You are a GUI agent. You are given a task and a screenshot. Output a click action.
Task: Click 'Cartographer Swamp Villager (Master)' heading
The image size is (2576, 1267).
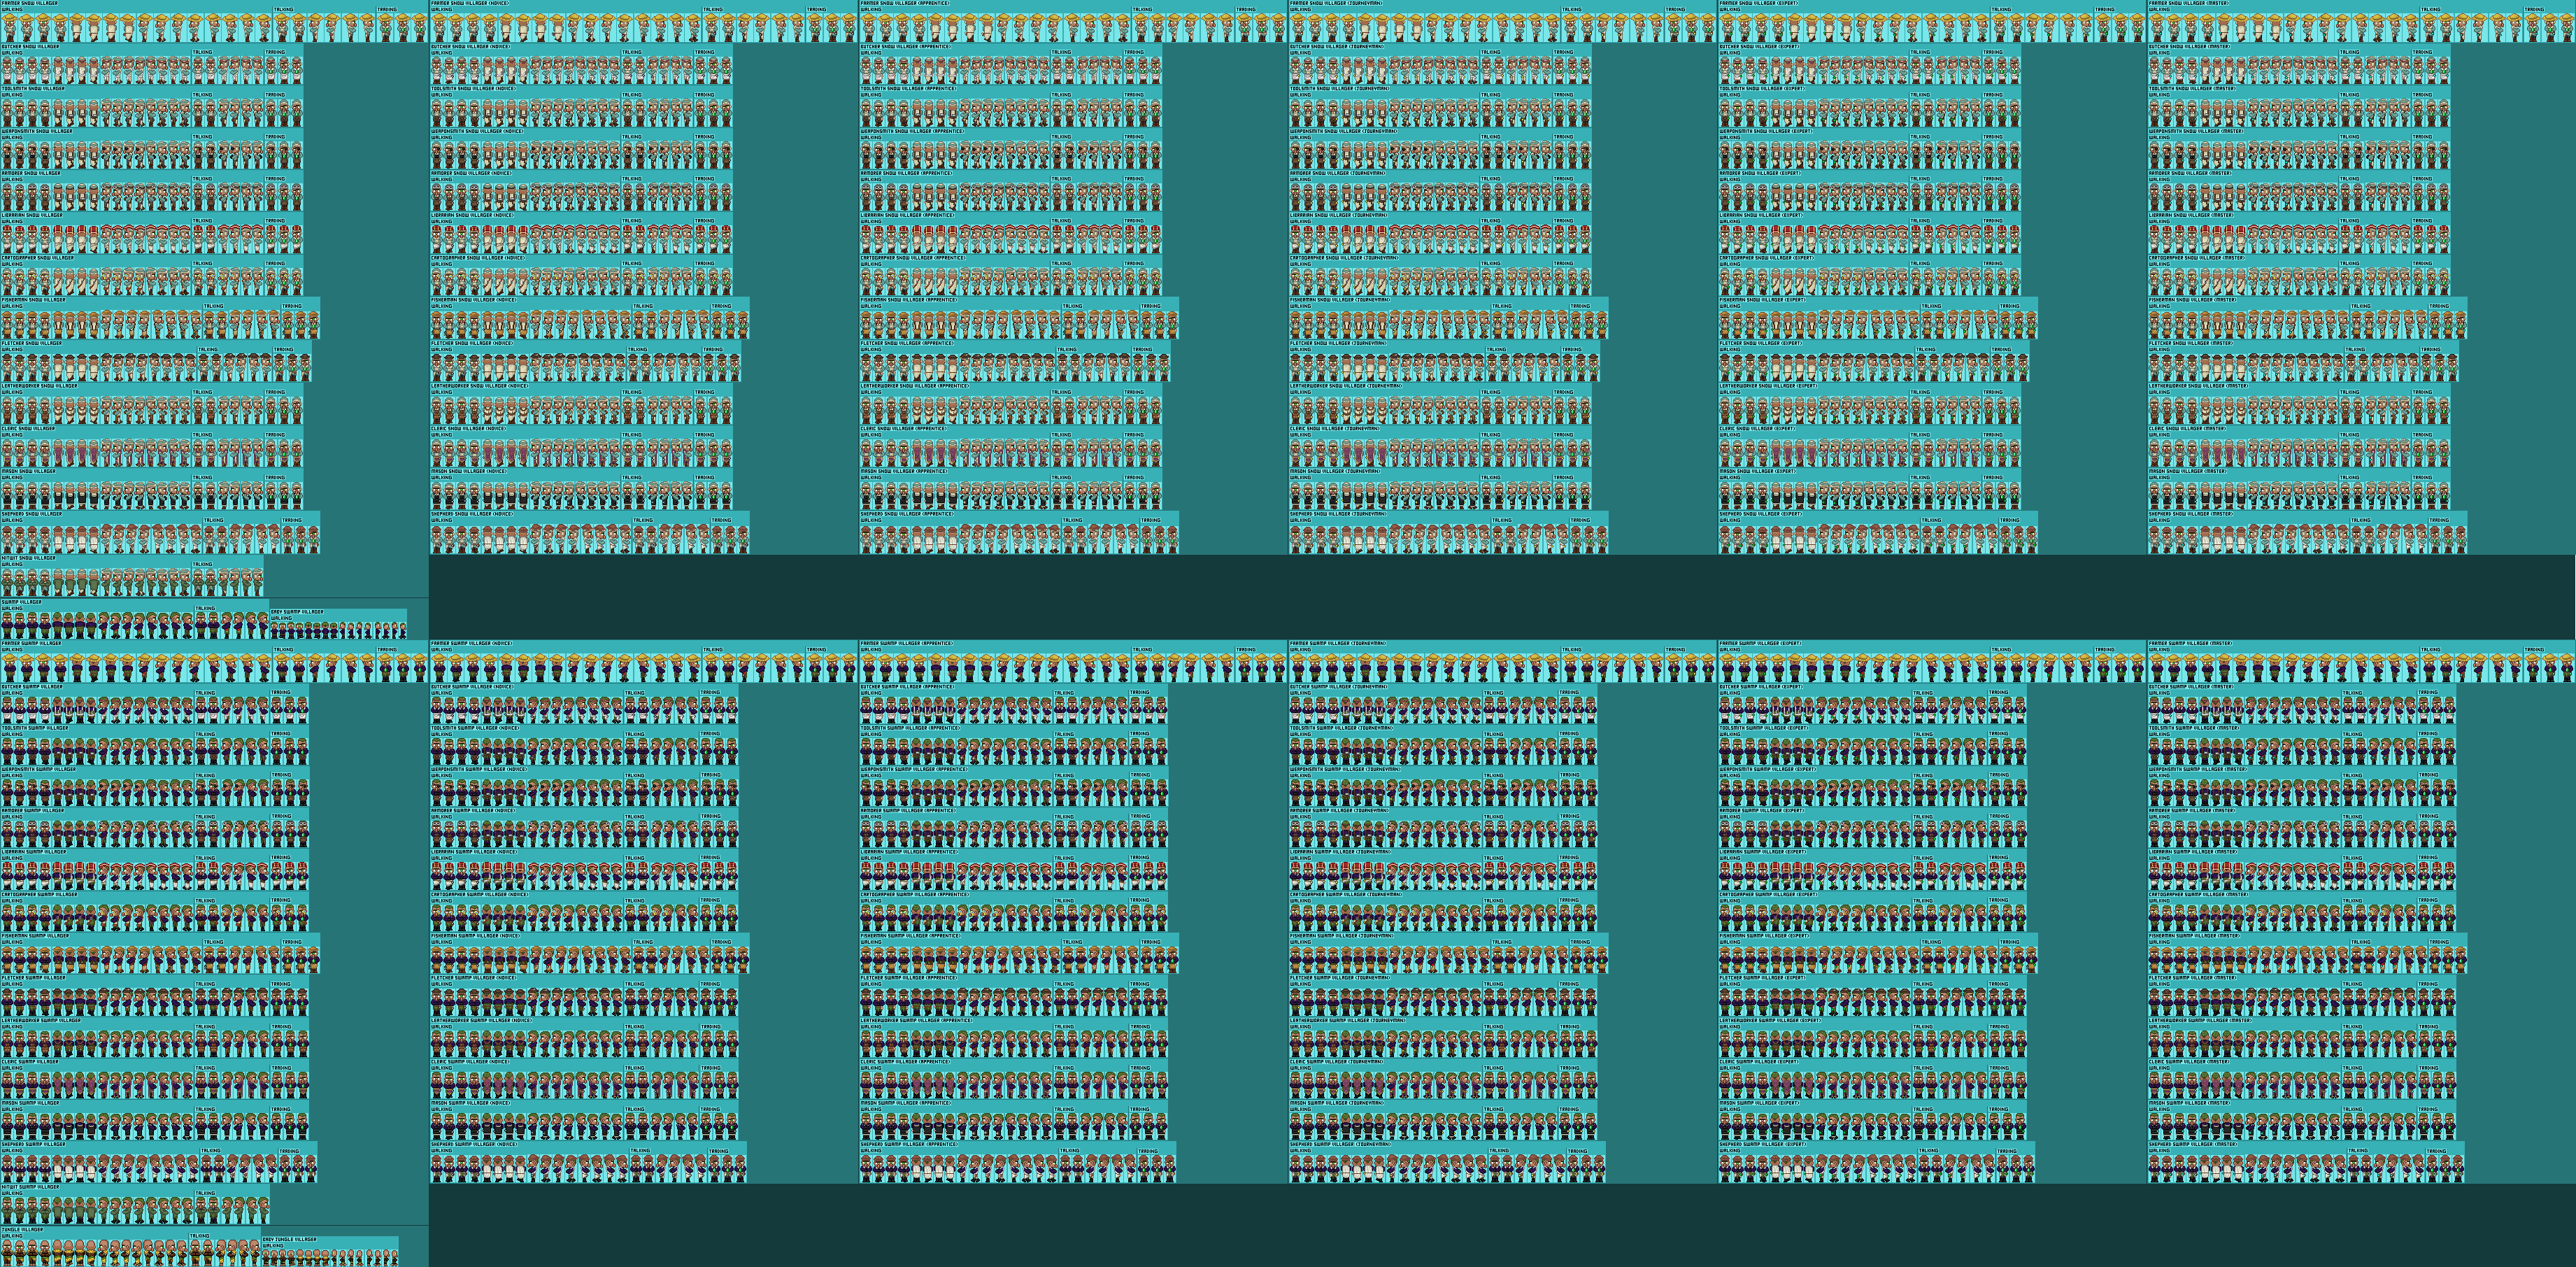pos(2199,894)
